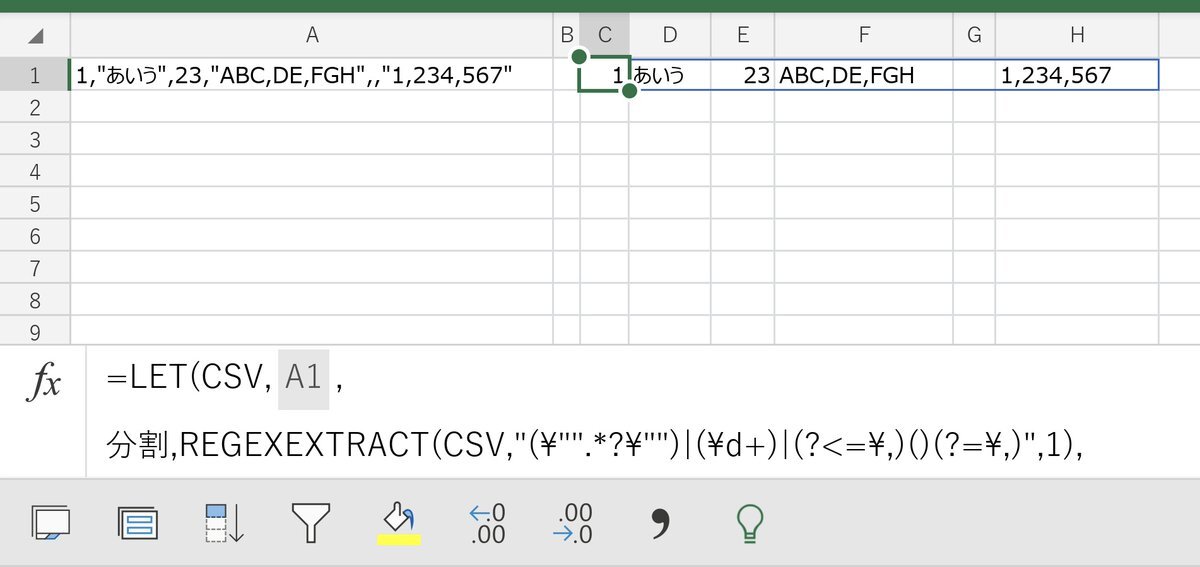This screenshot has width=1200, height=567.
Task: Tap the first bottom toolbar window icon
Action: coord(51,523)
